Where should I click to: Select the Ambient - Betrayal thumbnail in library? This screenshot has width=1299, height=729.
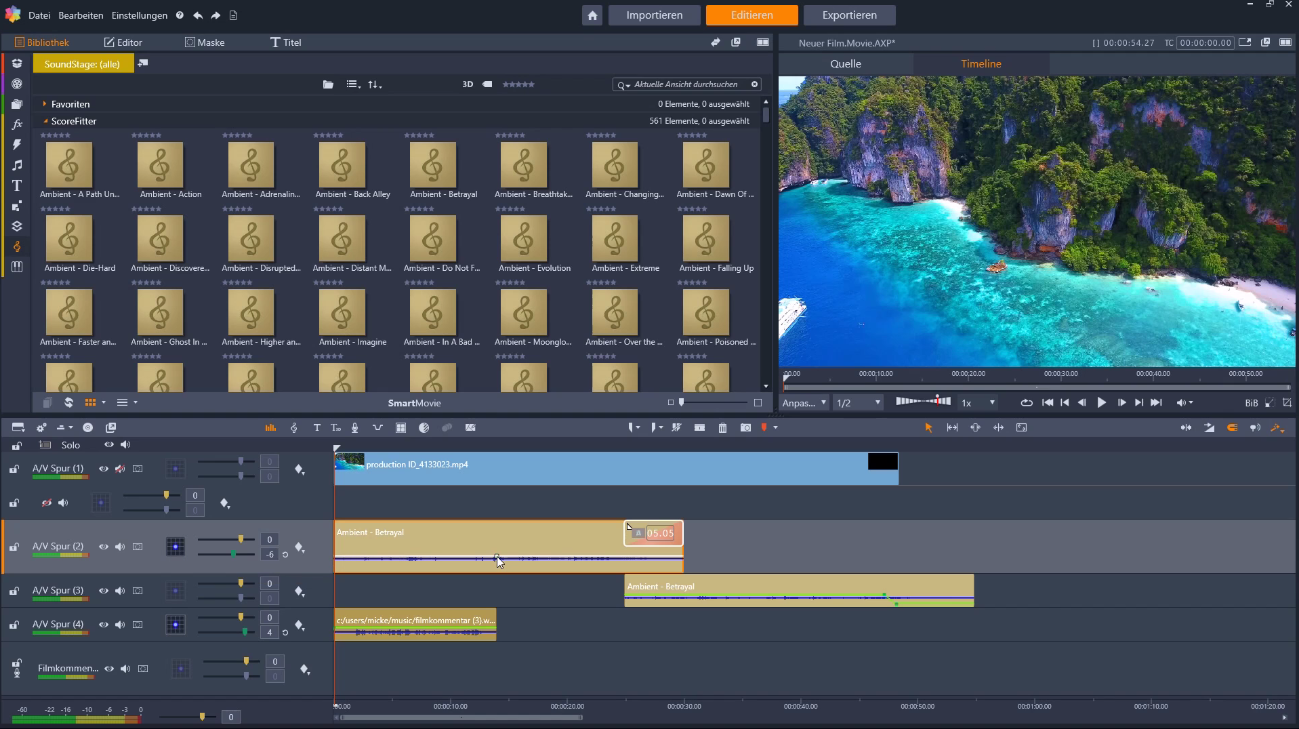[432, 165]
